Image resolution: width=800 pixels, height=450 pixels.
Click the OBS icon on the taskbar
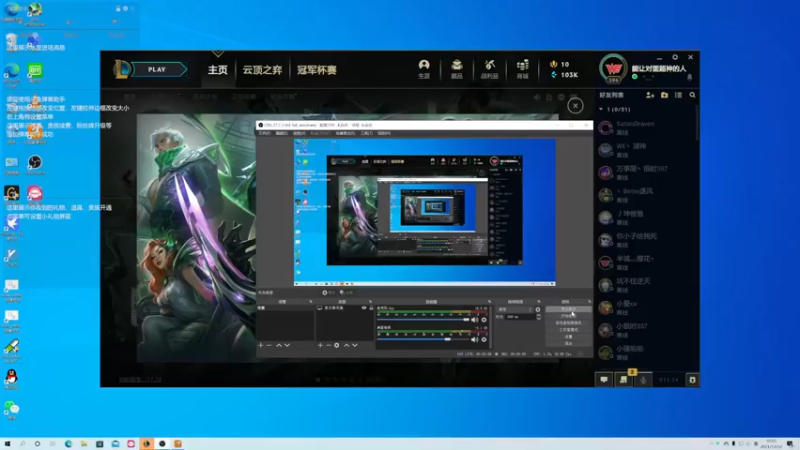tap(162, 444)
